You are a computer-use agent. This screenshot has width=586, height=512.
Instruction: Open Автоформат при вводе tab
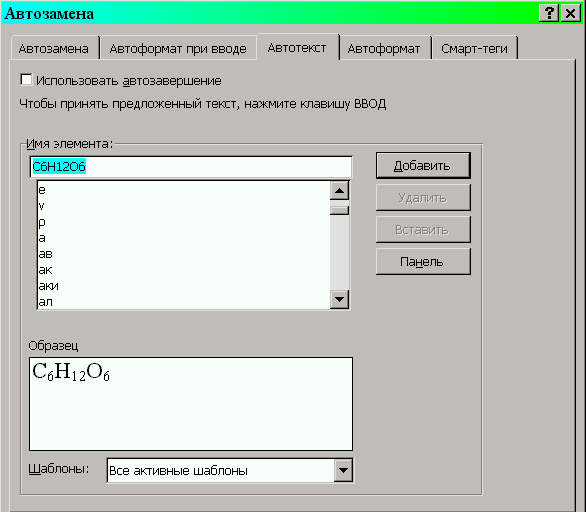[178, 48]
